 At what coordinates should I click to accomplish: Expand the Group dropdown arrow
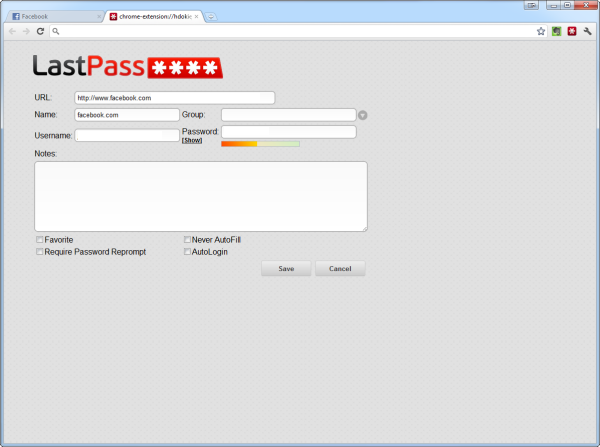click(x=362, y=115)
